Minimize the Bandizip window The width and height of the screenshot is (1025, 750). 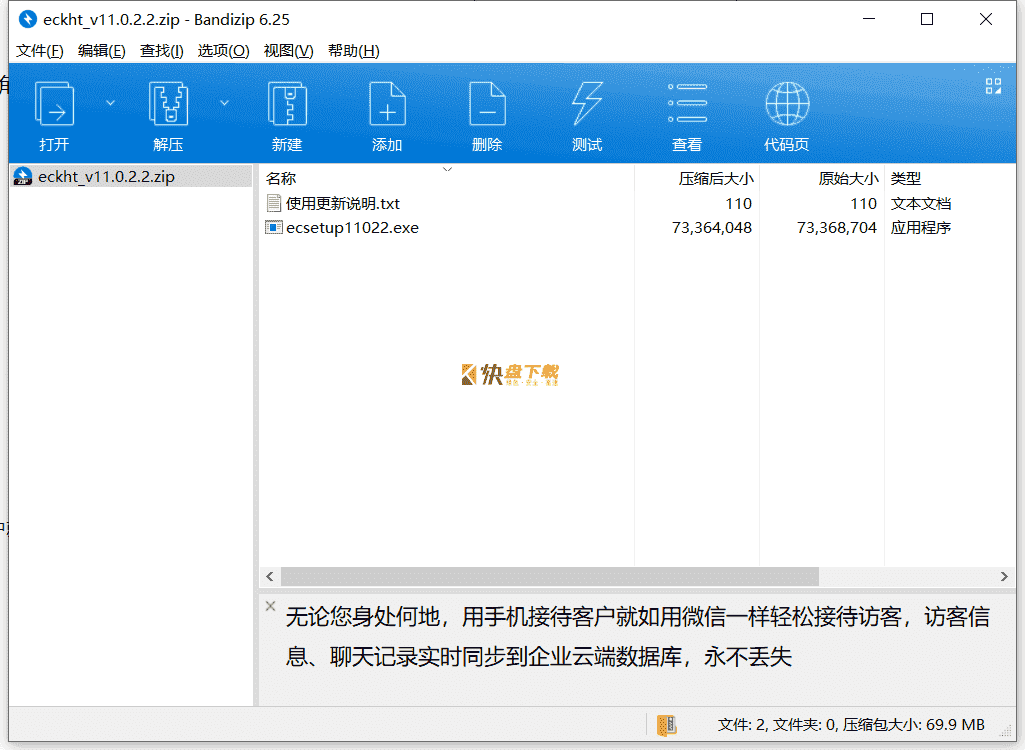[x=869, y=20]
